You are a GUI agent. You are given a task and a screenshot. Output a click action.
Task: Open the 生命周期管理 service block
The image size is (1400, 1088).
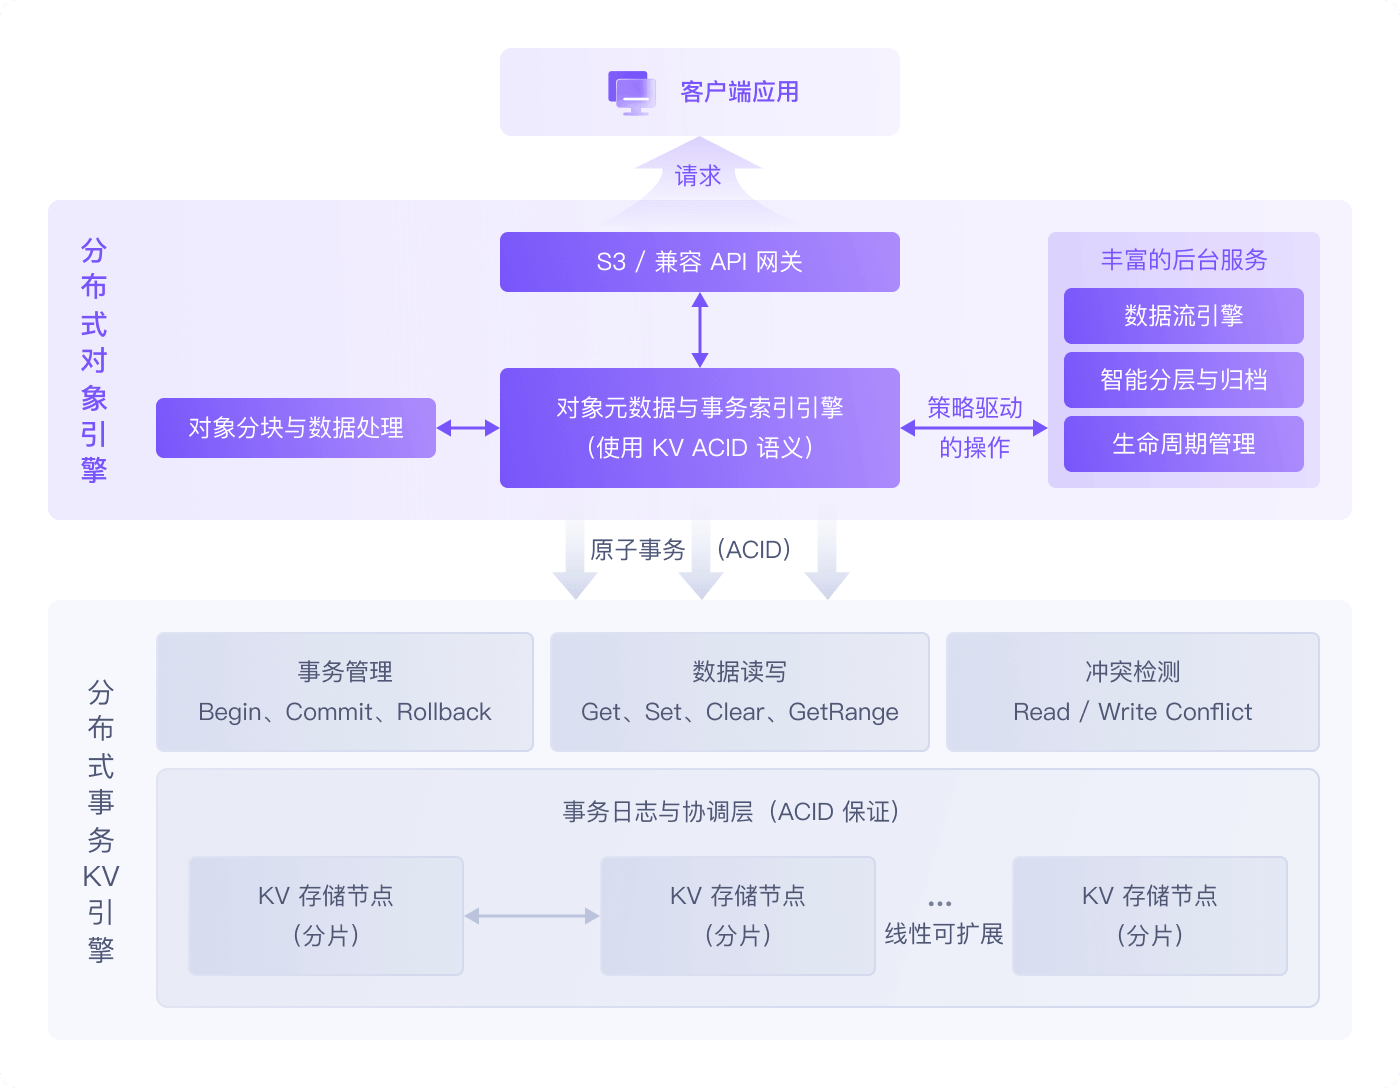pos(1183,444)
